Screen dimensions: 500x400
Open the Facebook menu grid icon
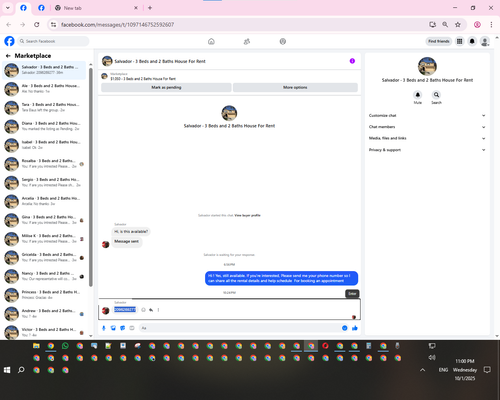(460, 41)
